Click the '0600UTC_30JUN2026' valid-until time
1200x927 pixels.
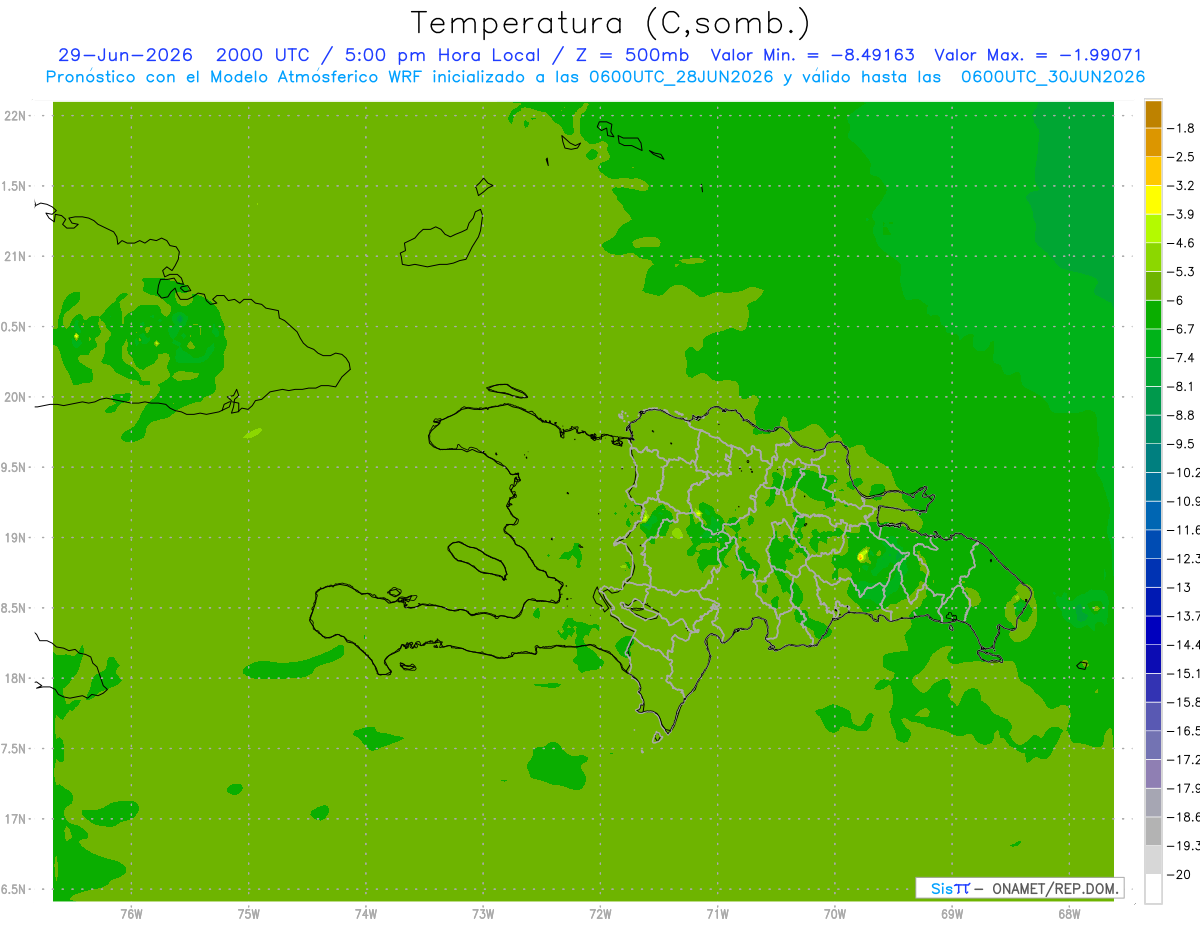1053,77
